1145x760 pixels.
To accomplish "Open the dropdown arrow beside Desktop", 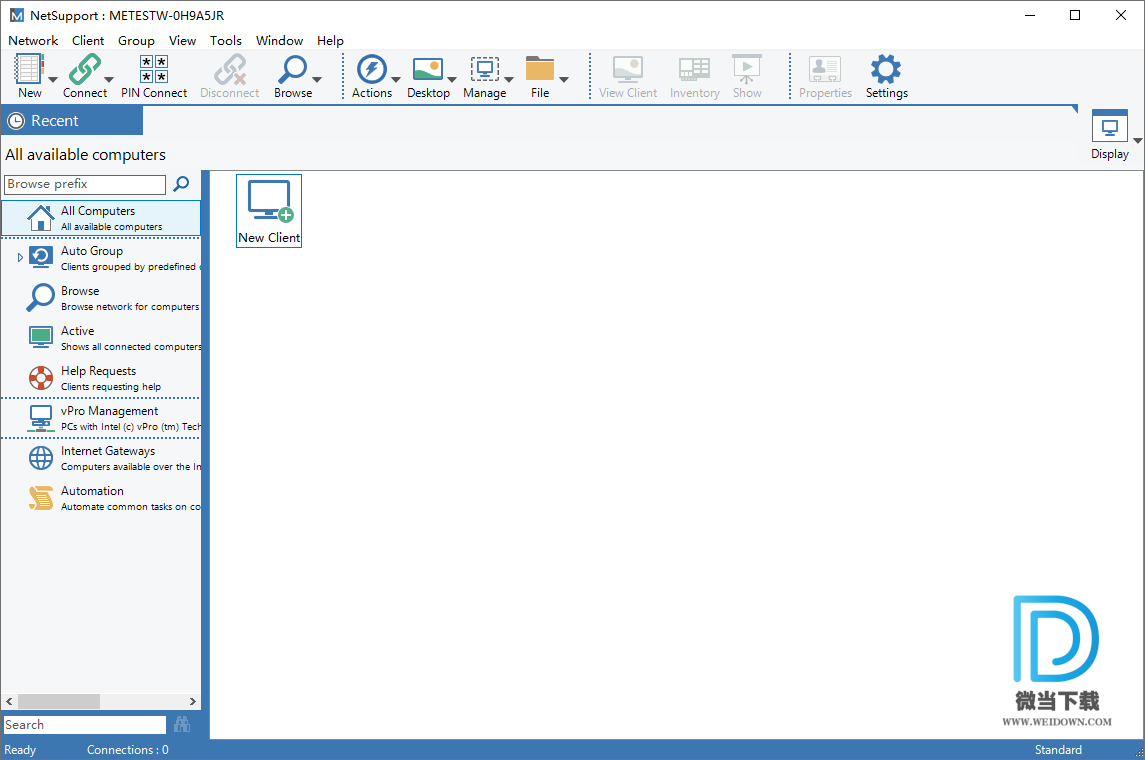I will coord(452,80).
